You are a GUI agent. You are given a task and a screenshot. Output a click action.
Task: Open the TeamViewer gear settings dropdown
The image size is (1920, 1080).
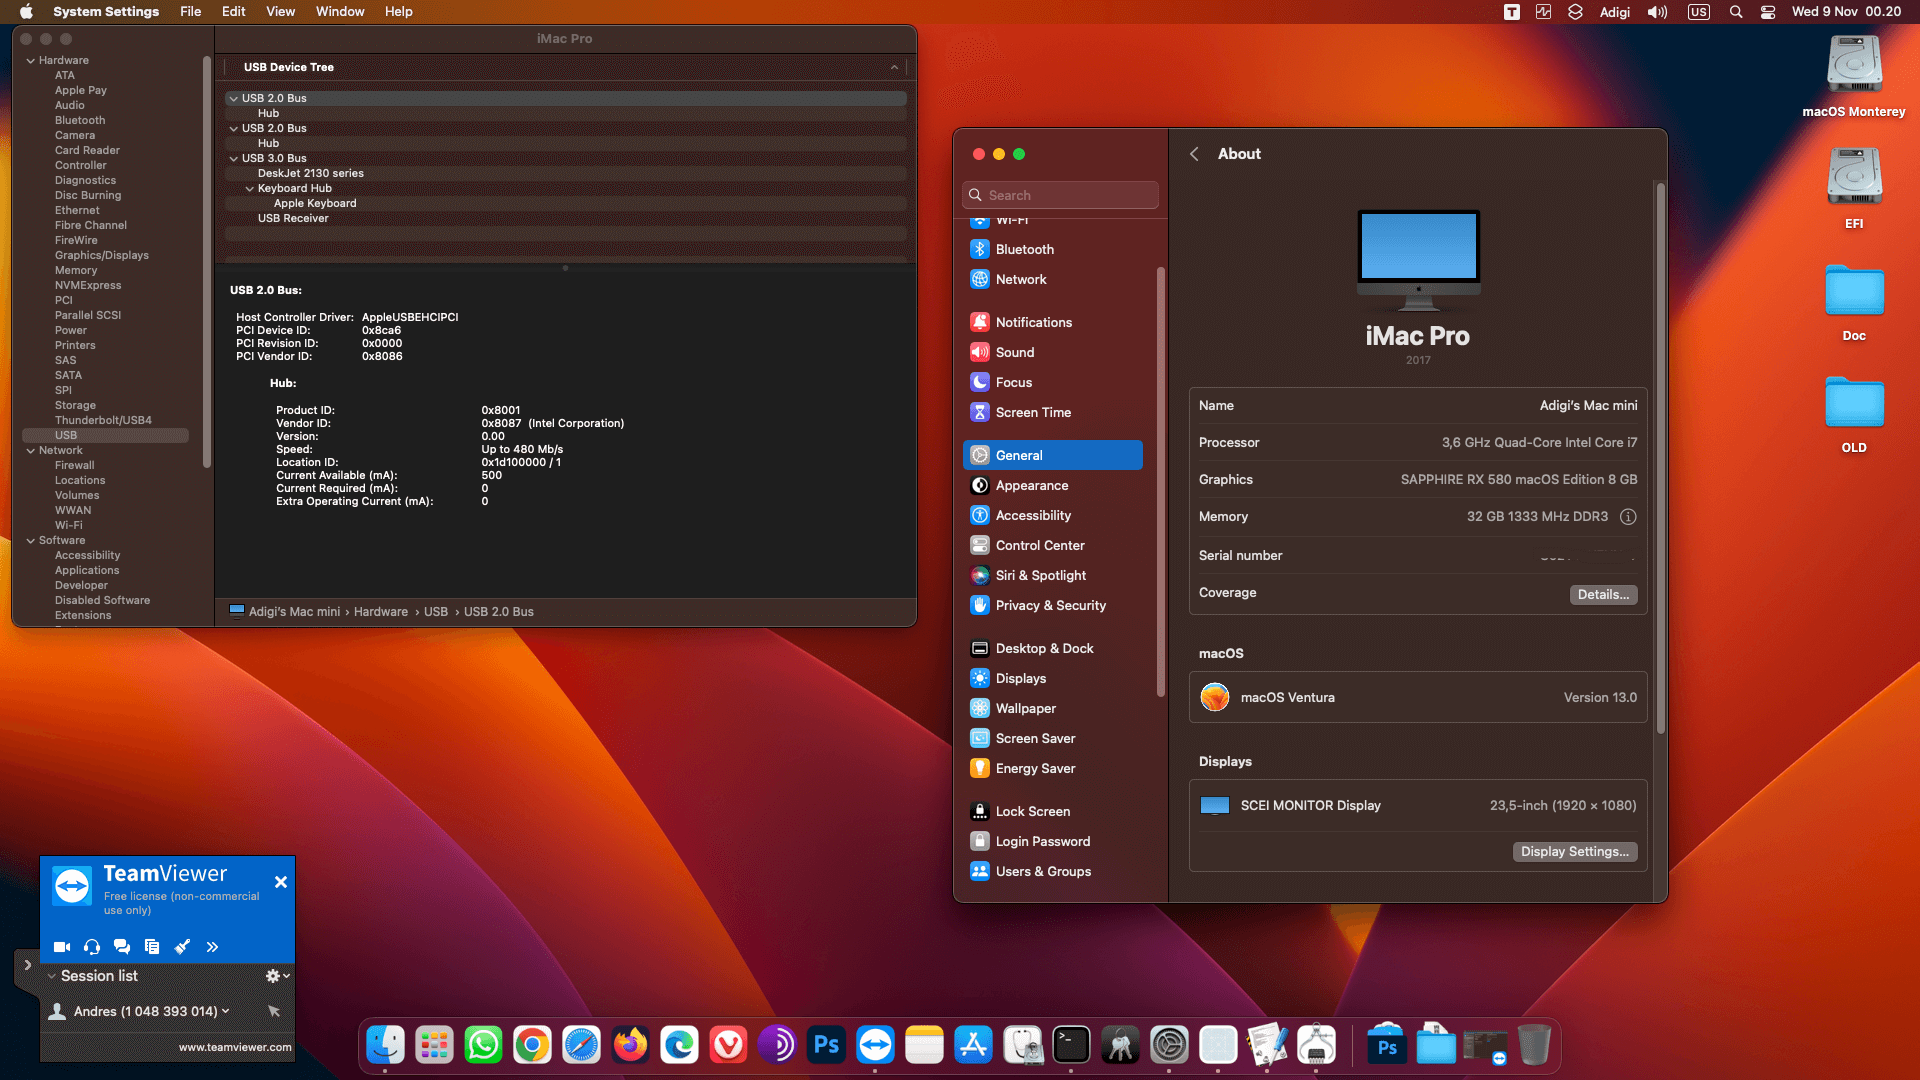277,976
